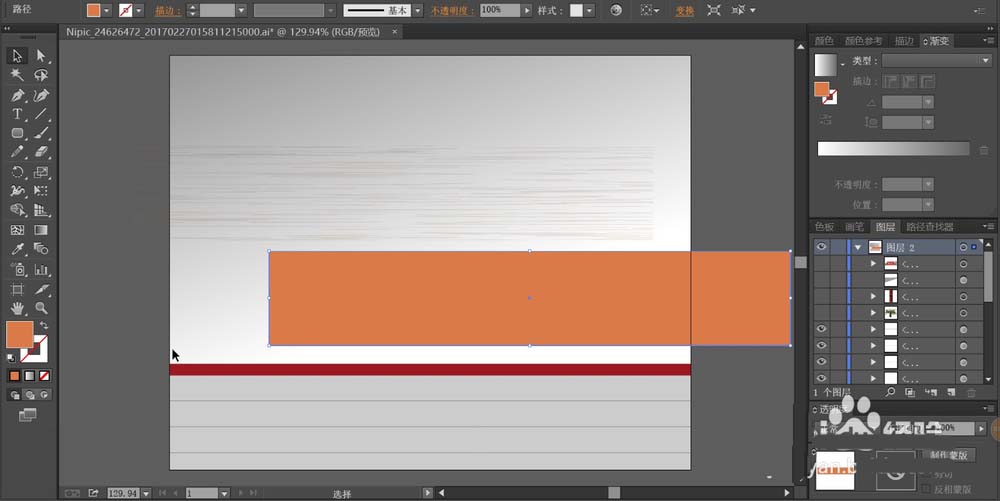Open fill color dropdown in control bar
The width and height of the screenshot is (1000, 501).
tap(107, 10)
